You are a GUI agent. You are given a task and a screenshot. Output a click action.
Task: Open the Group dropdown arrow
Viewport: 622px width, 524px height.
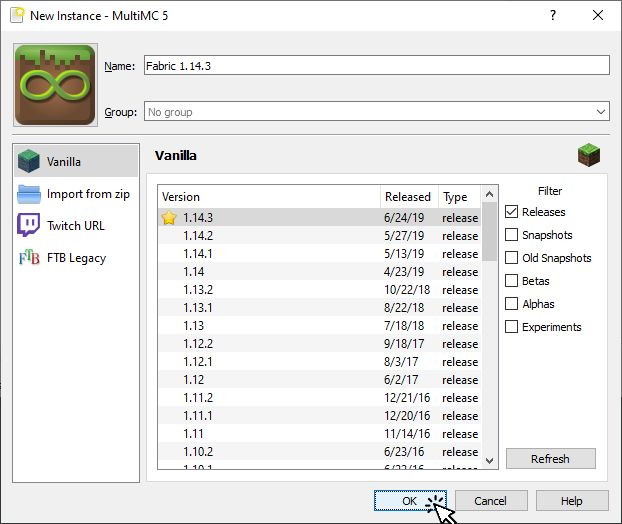[x=601, y=112]
